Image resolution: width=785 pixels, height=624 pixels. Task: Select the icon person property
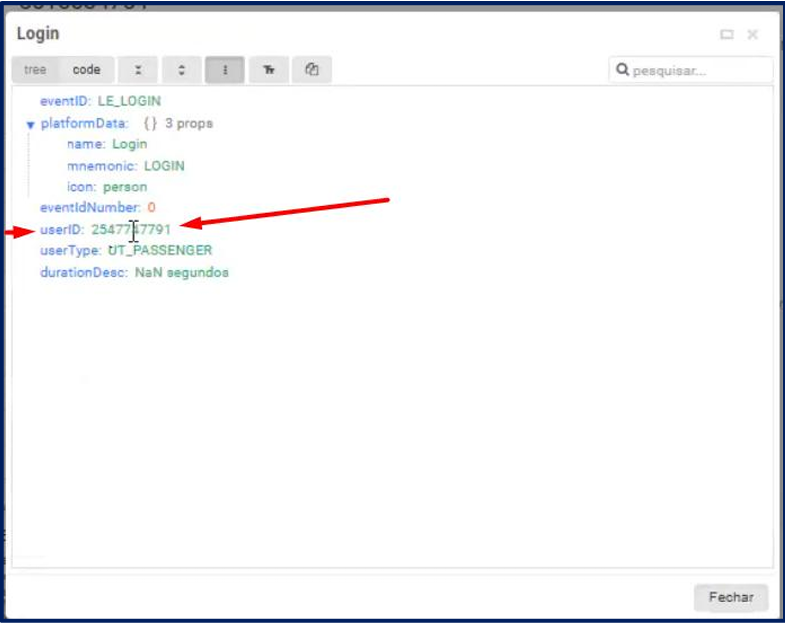click(x=107, y=187)
